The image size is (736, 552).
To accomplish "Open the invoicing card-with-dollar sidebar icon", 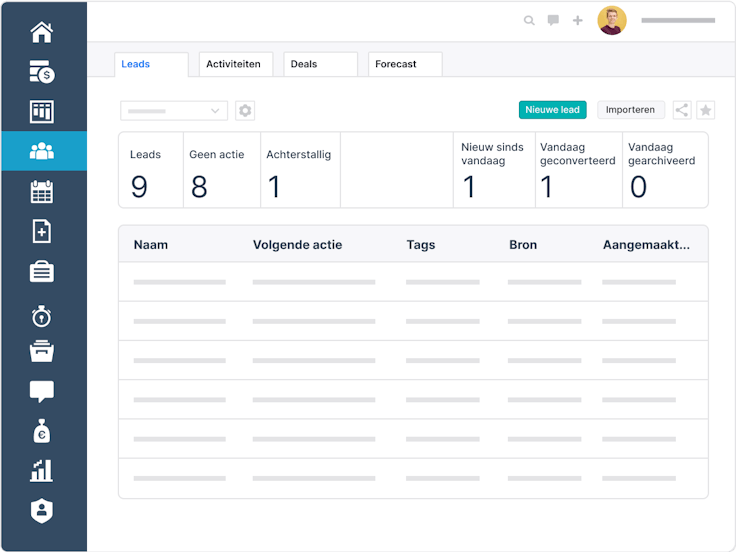I will [x=42, y=72].
